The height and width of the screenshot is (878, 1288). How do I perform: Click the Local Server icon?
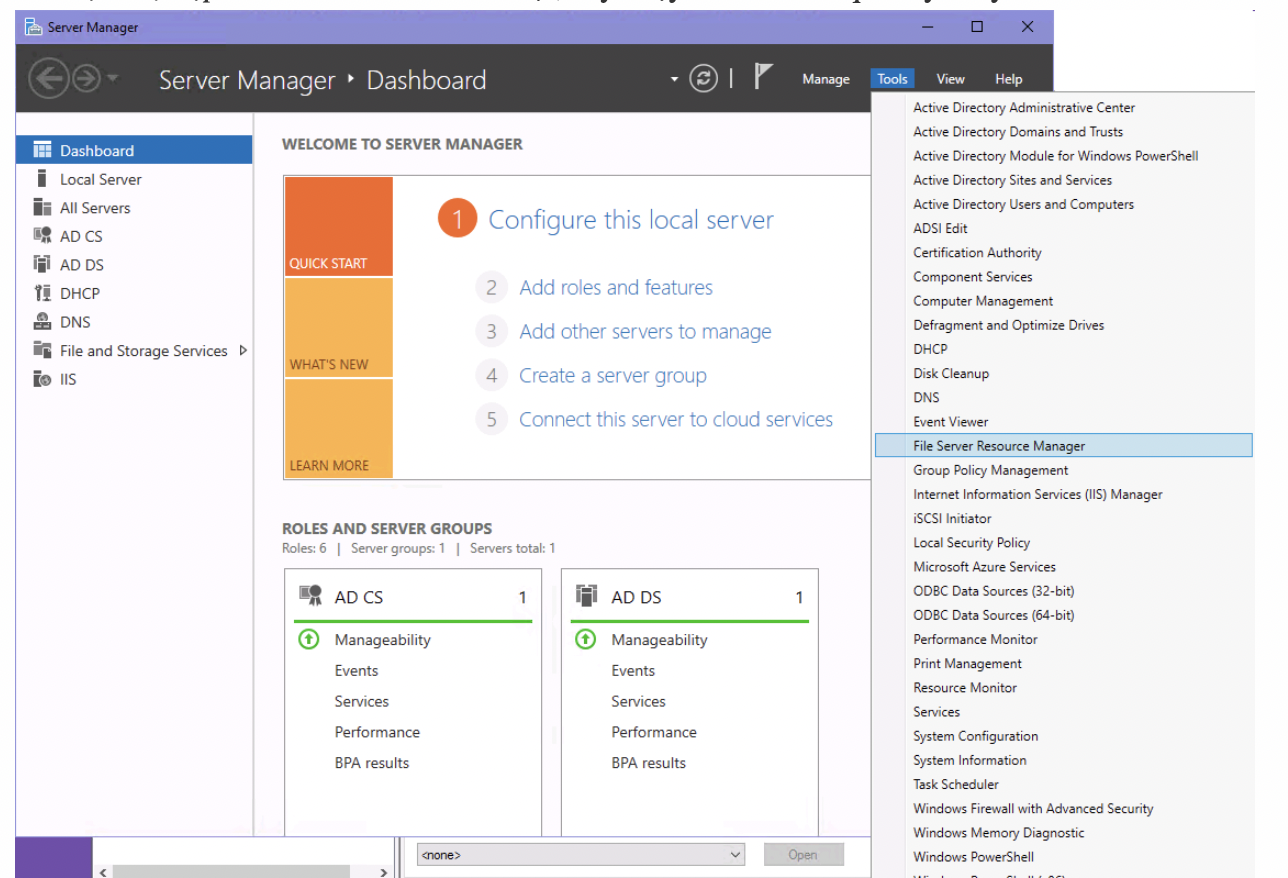(42, 179)
